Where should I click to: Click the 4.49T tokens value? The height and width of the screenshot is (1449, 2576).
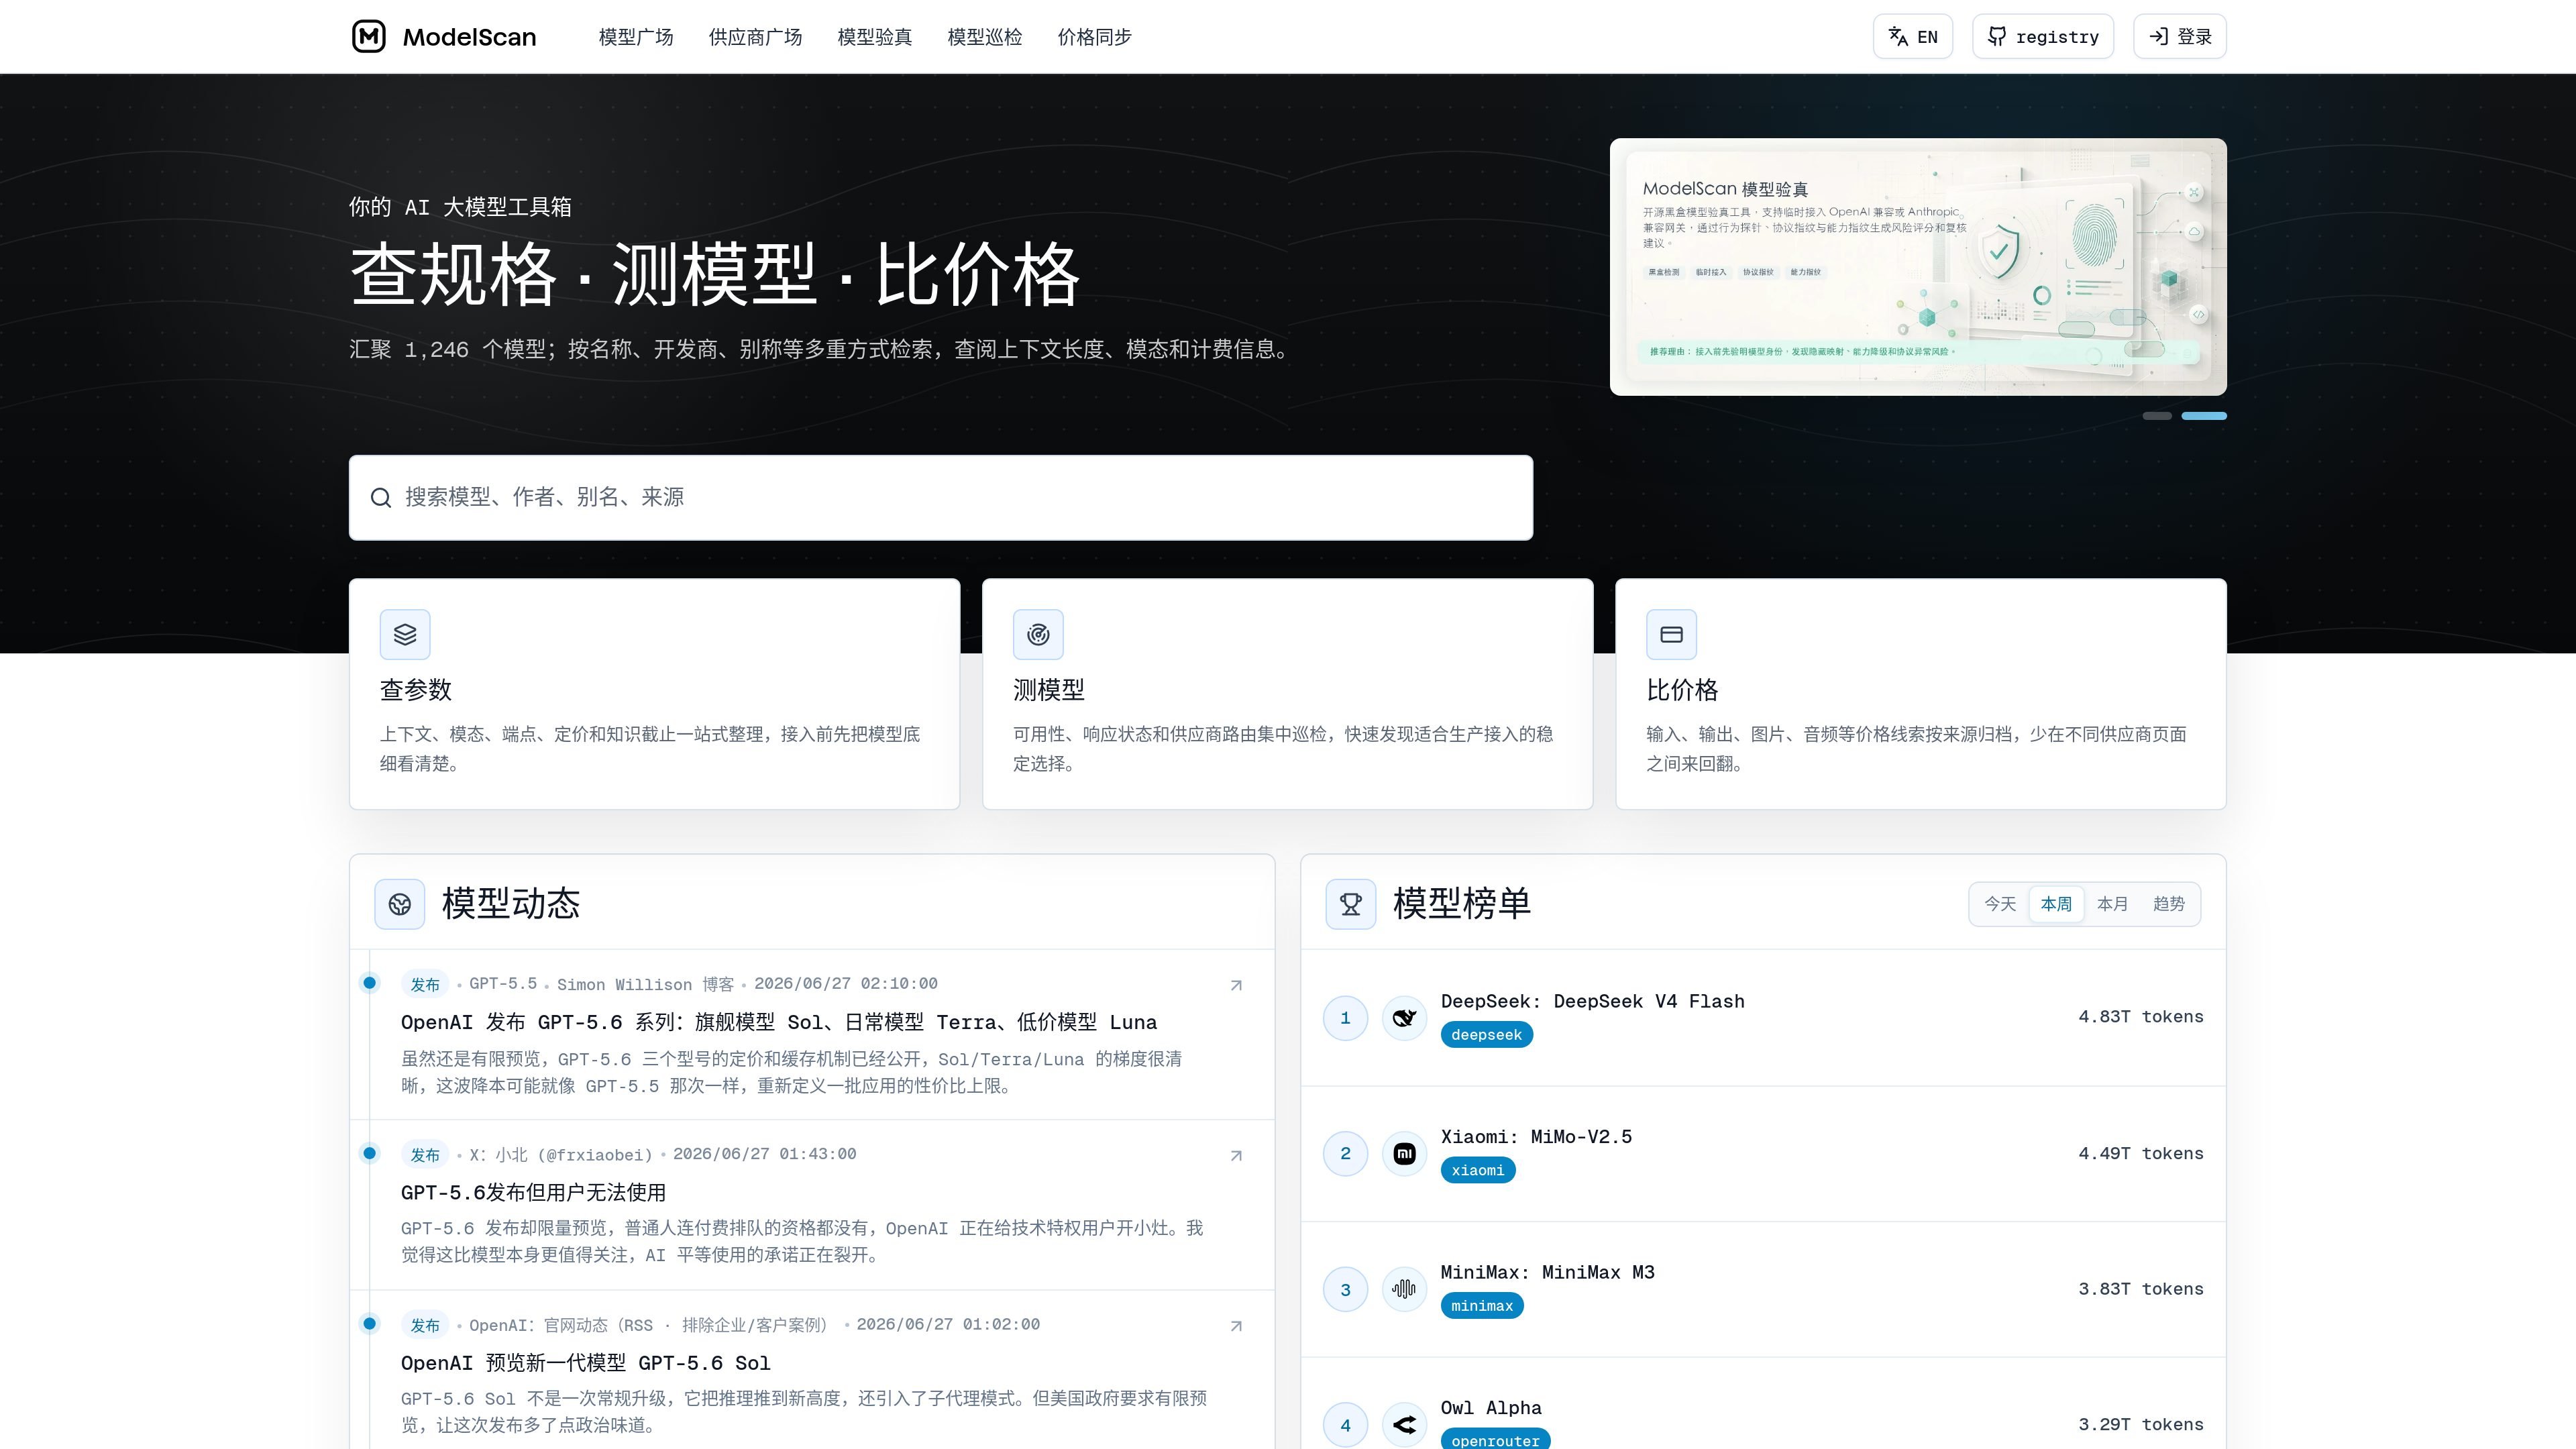[x=2141, y=1154]
